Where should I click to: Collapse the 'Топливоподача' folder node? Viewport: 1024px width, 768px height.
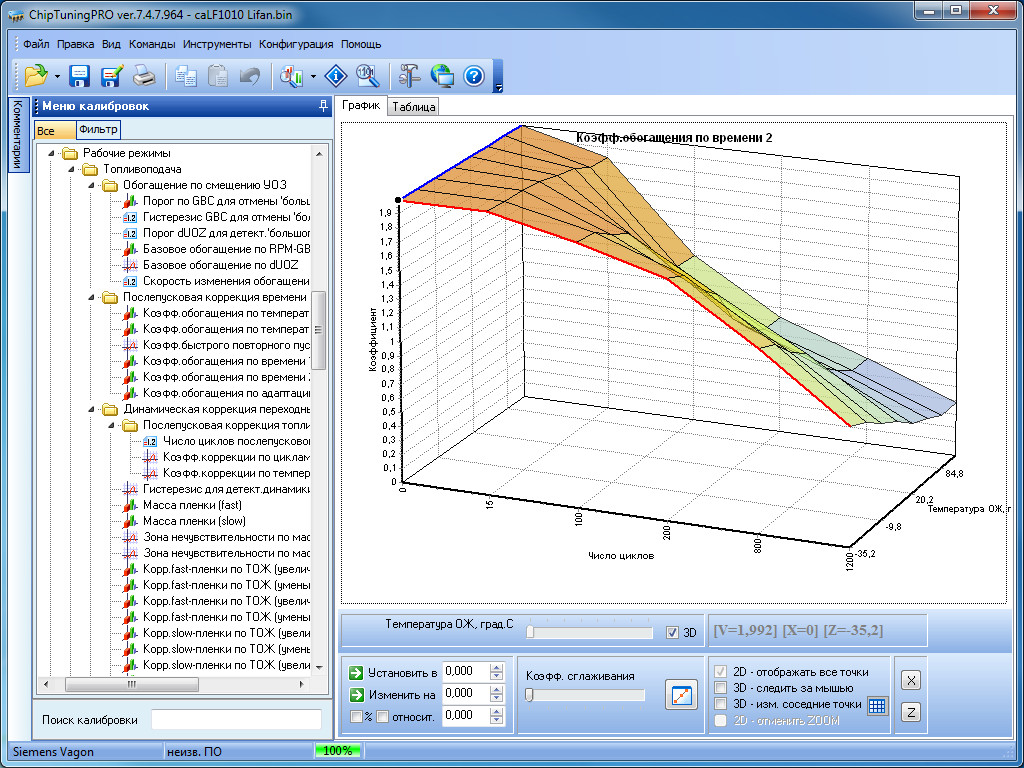coord(70,169)
